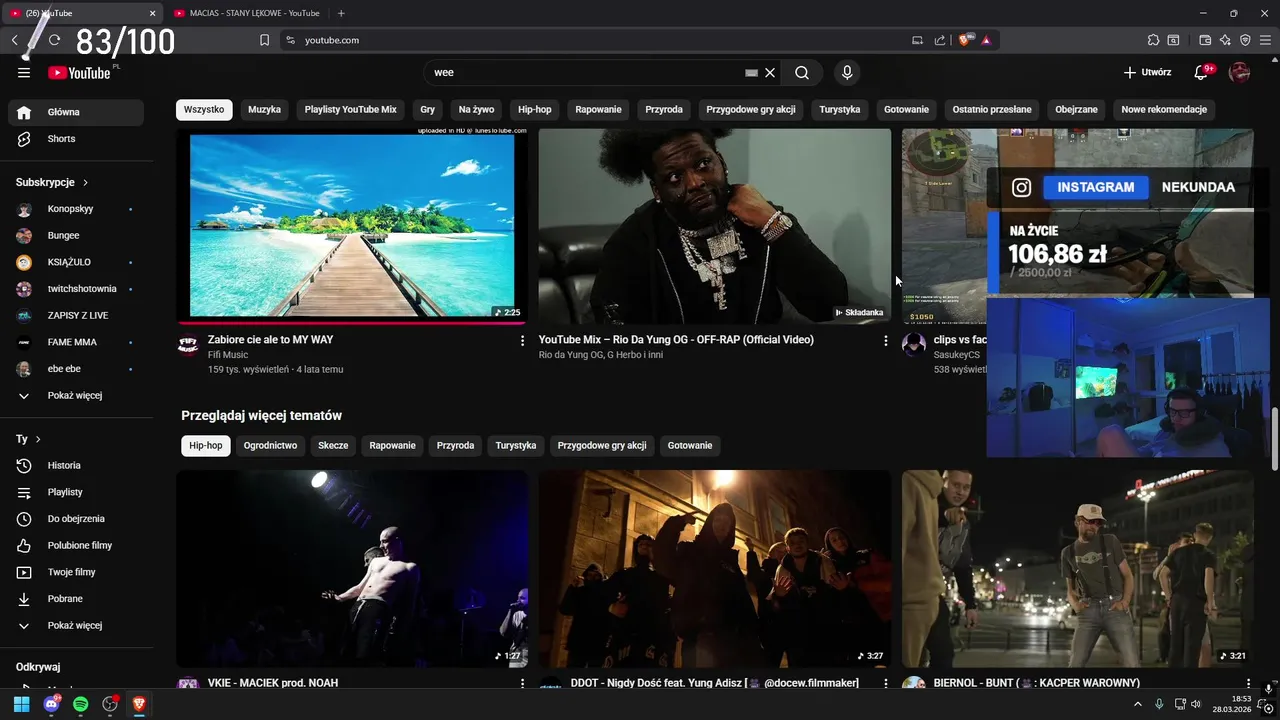Choose the Turystyka topic chip under Przeglądaj
Image resolution: width=1280 pixels, height=720 pixels.
click(516, 445)
